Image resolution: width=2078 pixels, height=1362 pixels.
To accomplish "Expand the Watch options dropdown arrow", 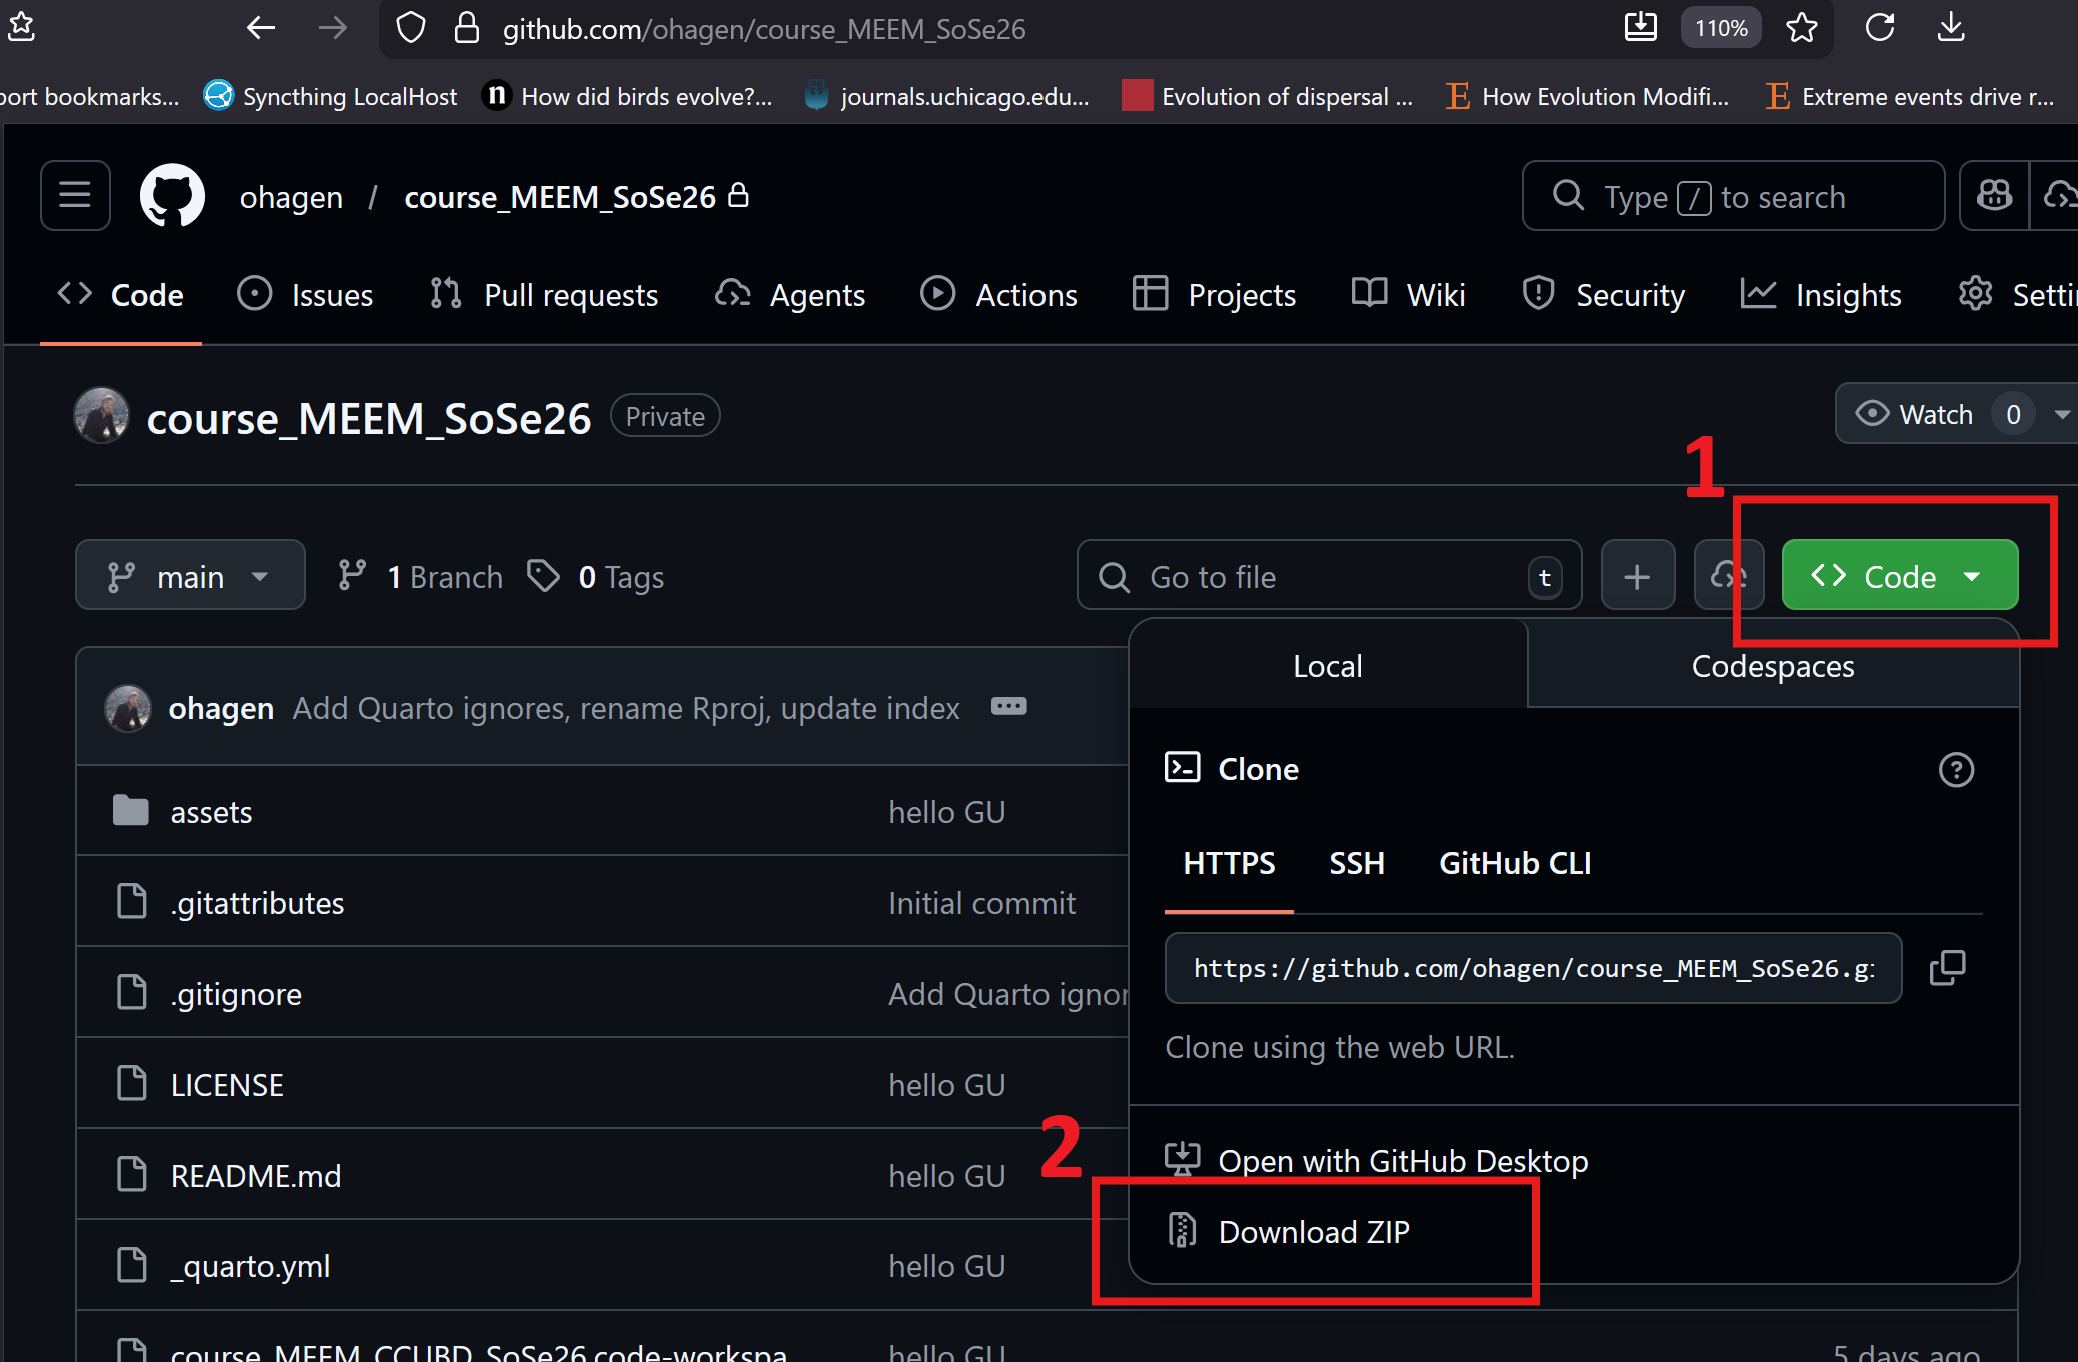I will click(x=2061, y=414).
